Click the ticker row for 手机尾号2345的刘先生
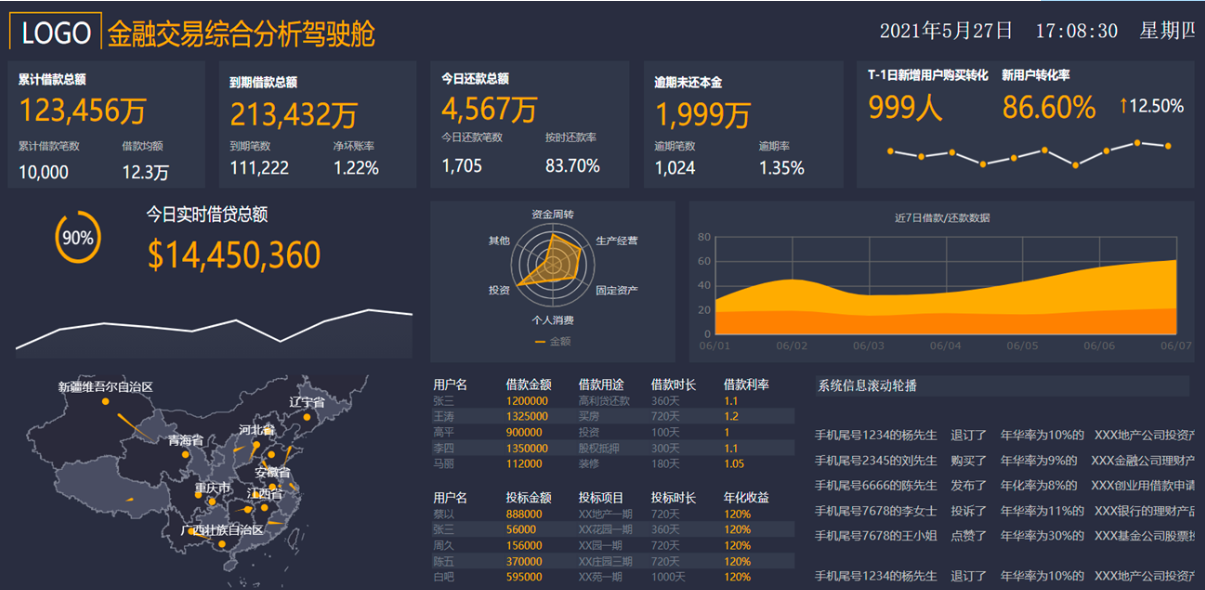 [x=1004, y=460]
